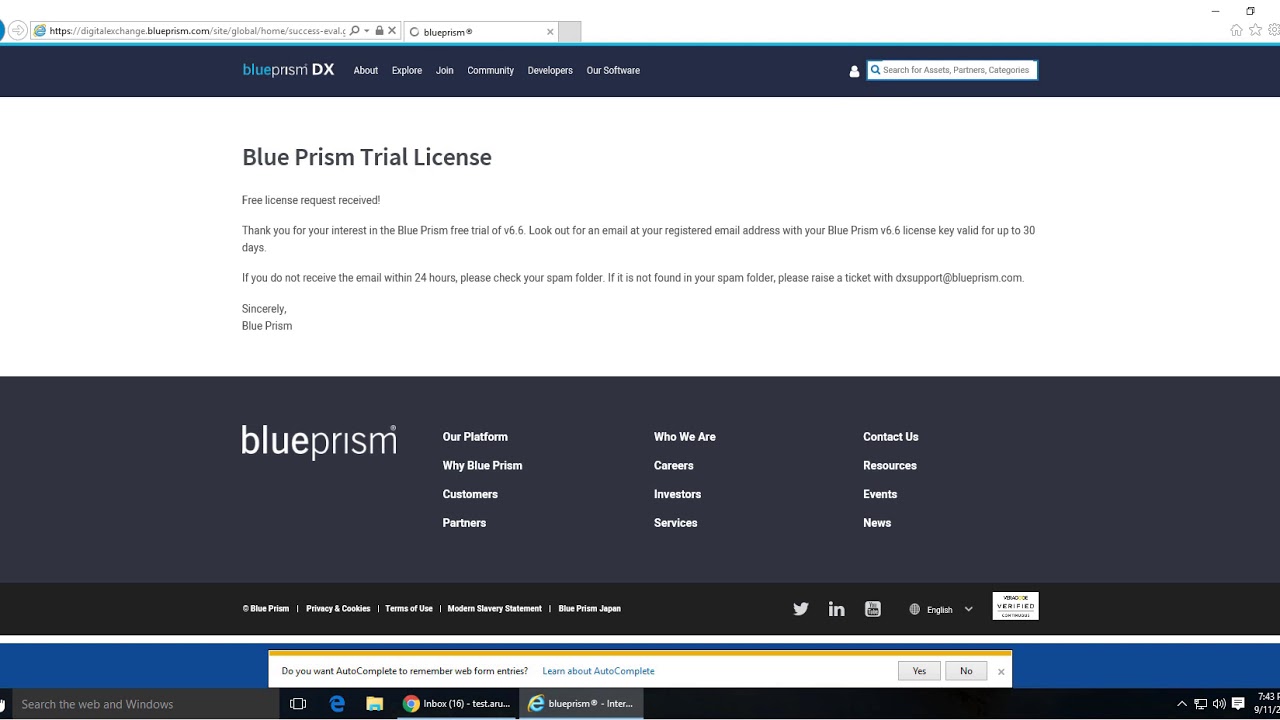This screenshot has width=1280, height=720.
Task: Click the Who We Are footer link
Action: [685, 437]
